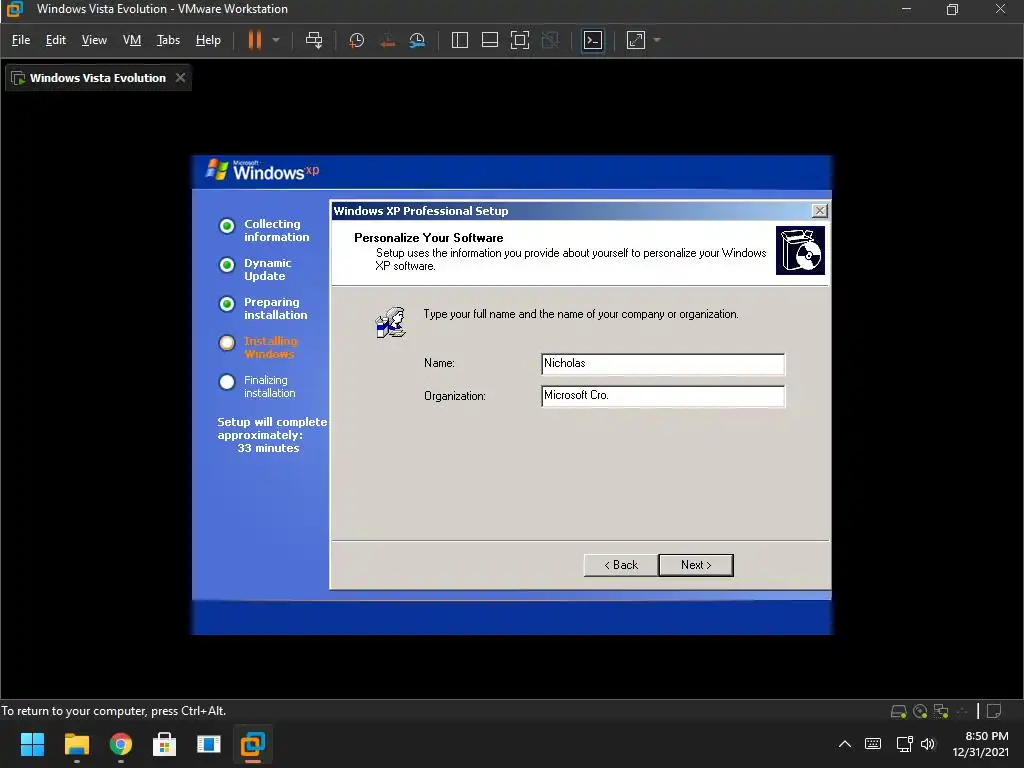Show hidden system tray icons
This screenshot has height=768, width=1024.
[844, 744]
